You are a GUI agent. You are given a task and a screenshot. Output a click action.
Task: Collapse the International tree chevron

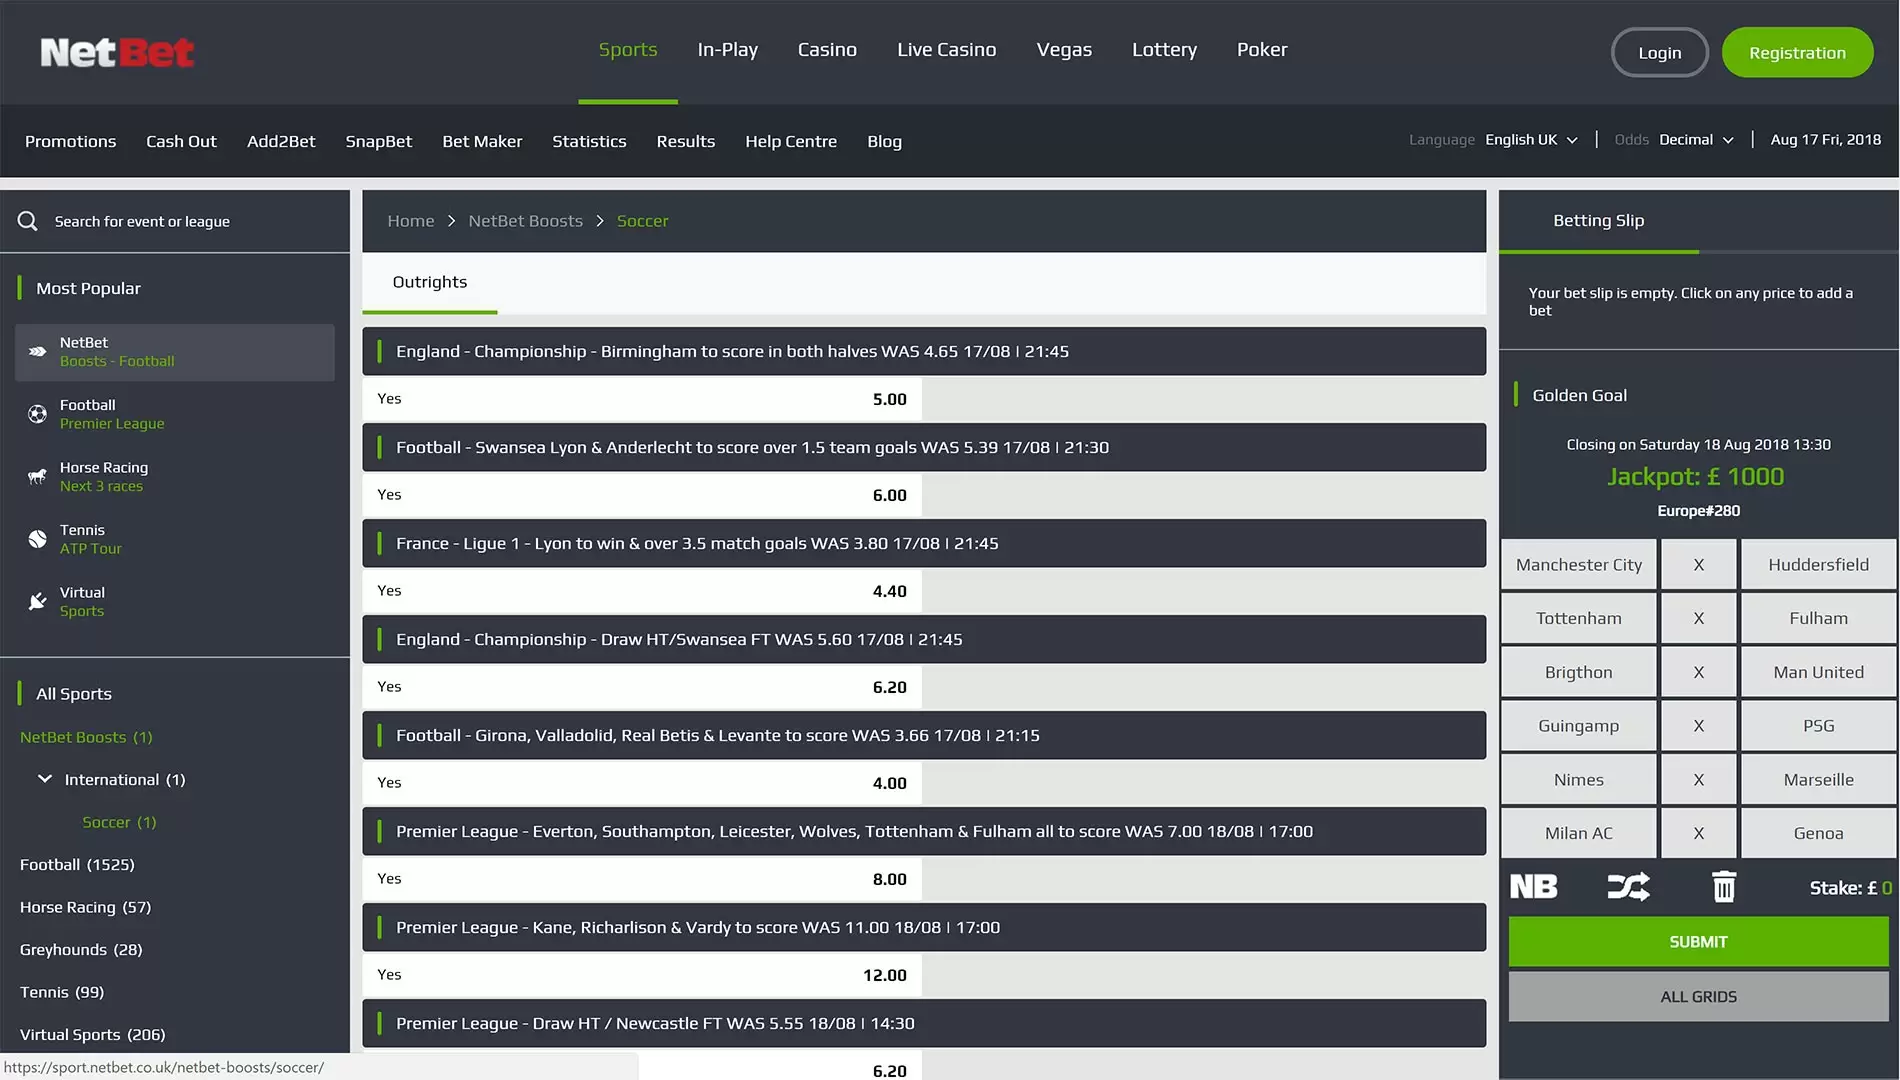45,779
